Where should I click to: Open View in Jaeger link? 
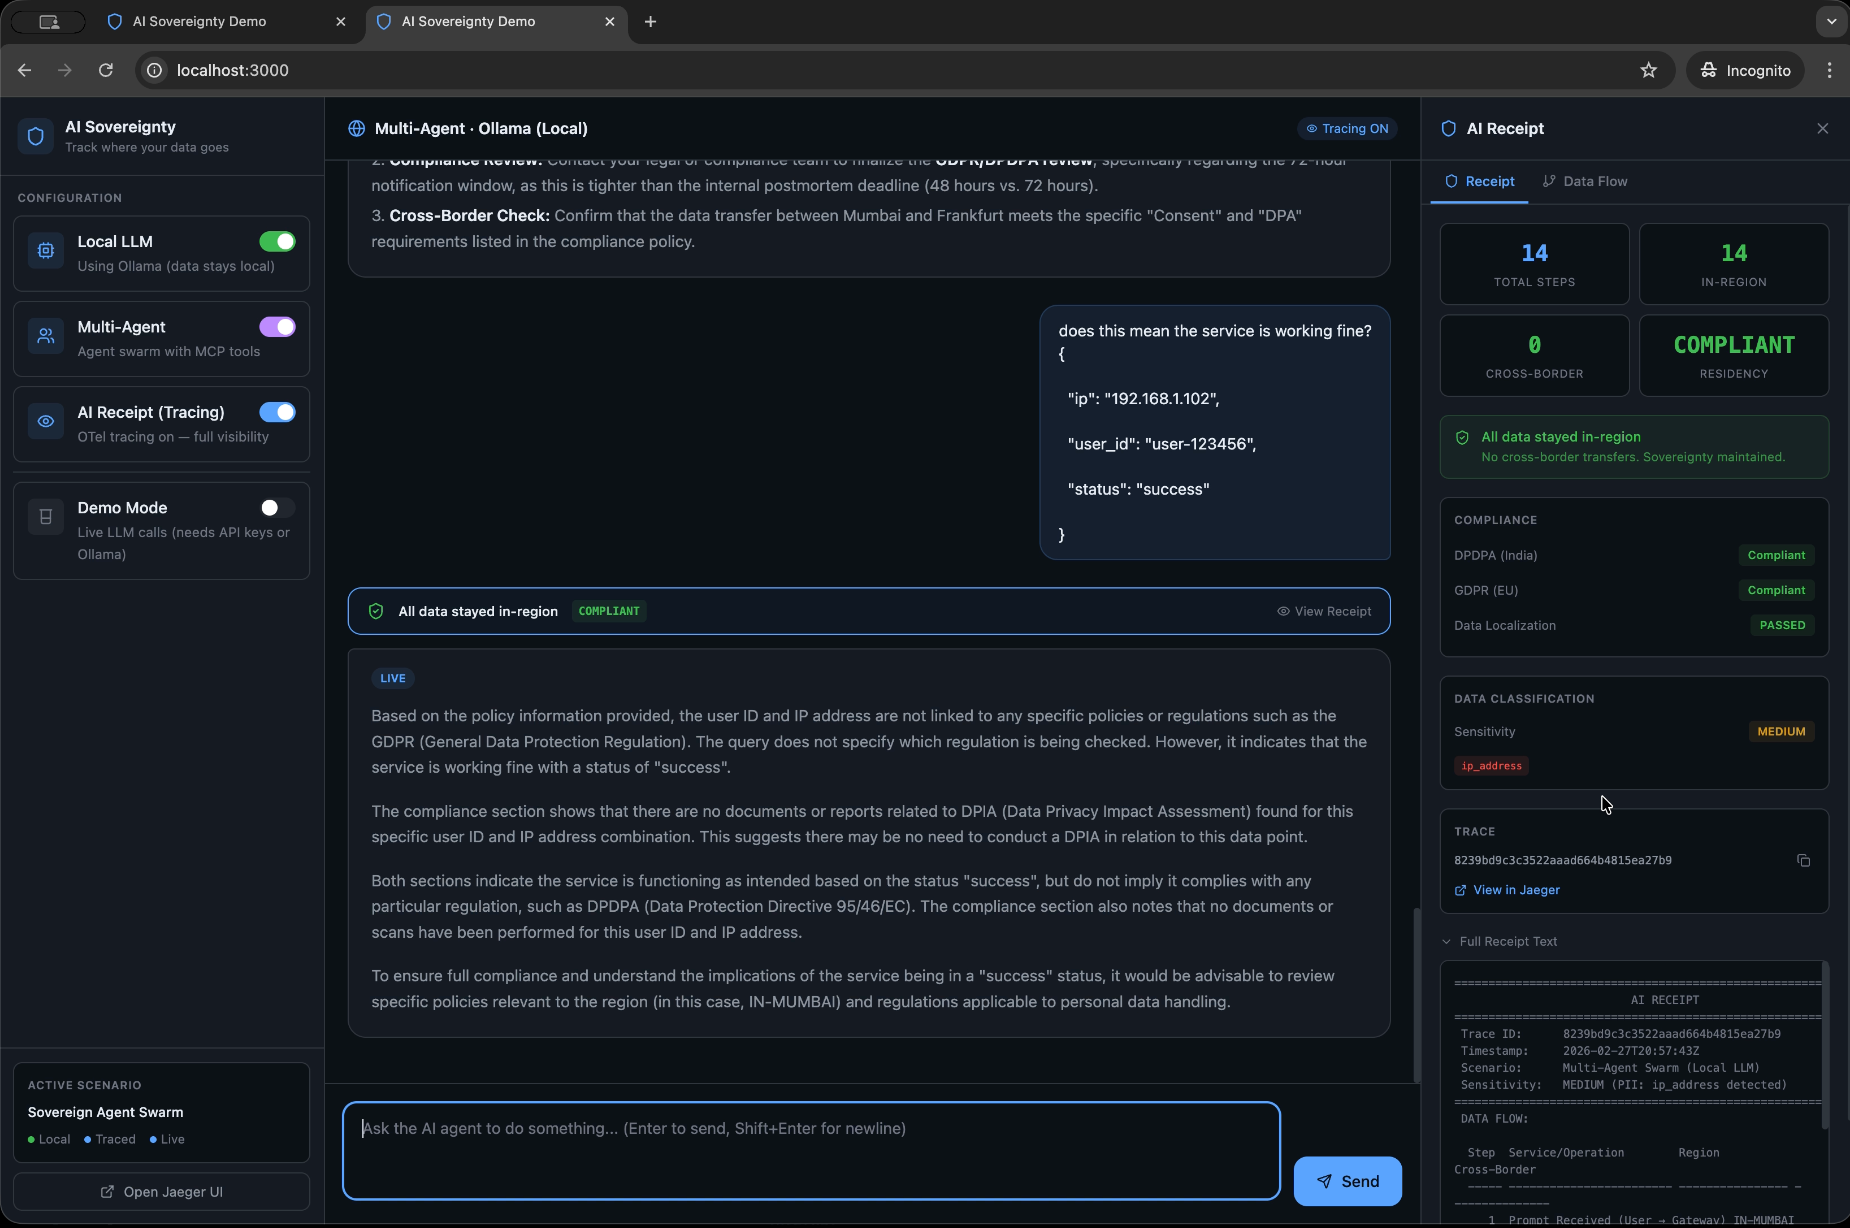(x=1507, y=890)
